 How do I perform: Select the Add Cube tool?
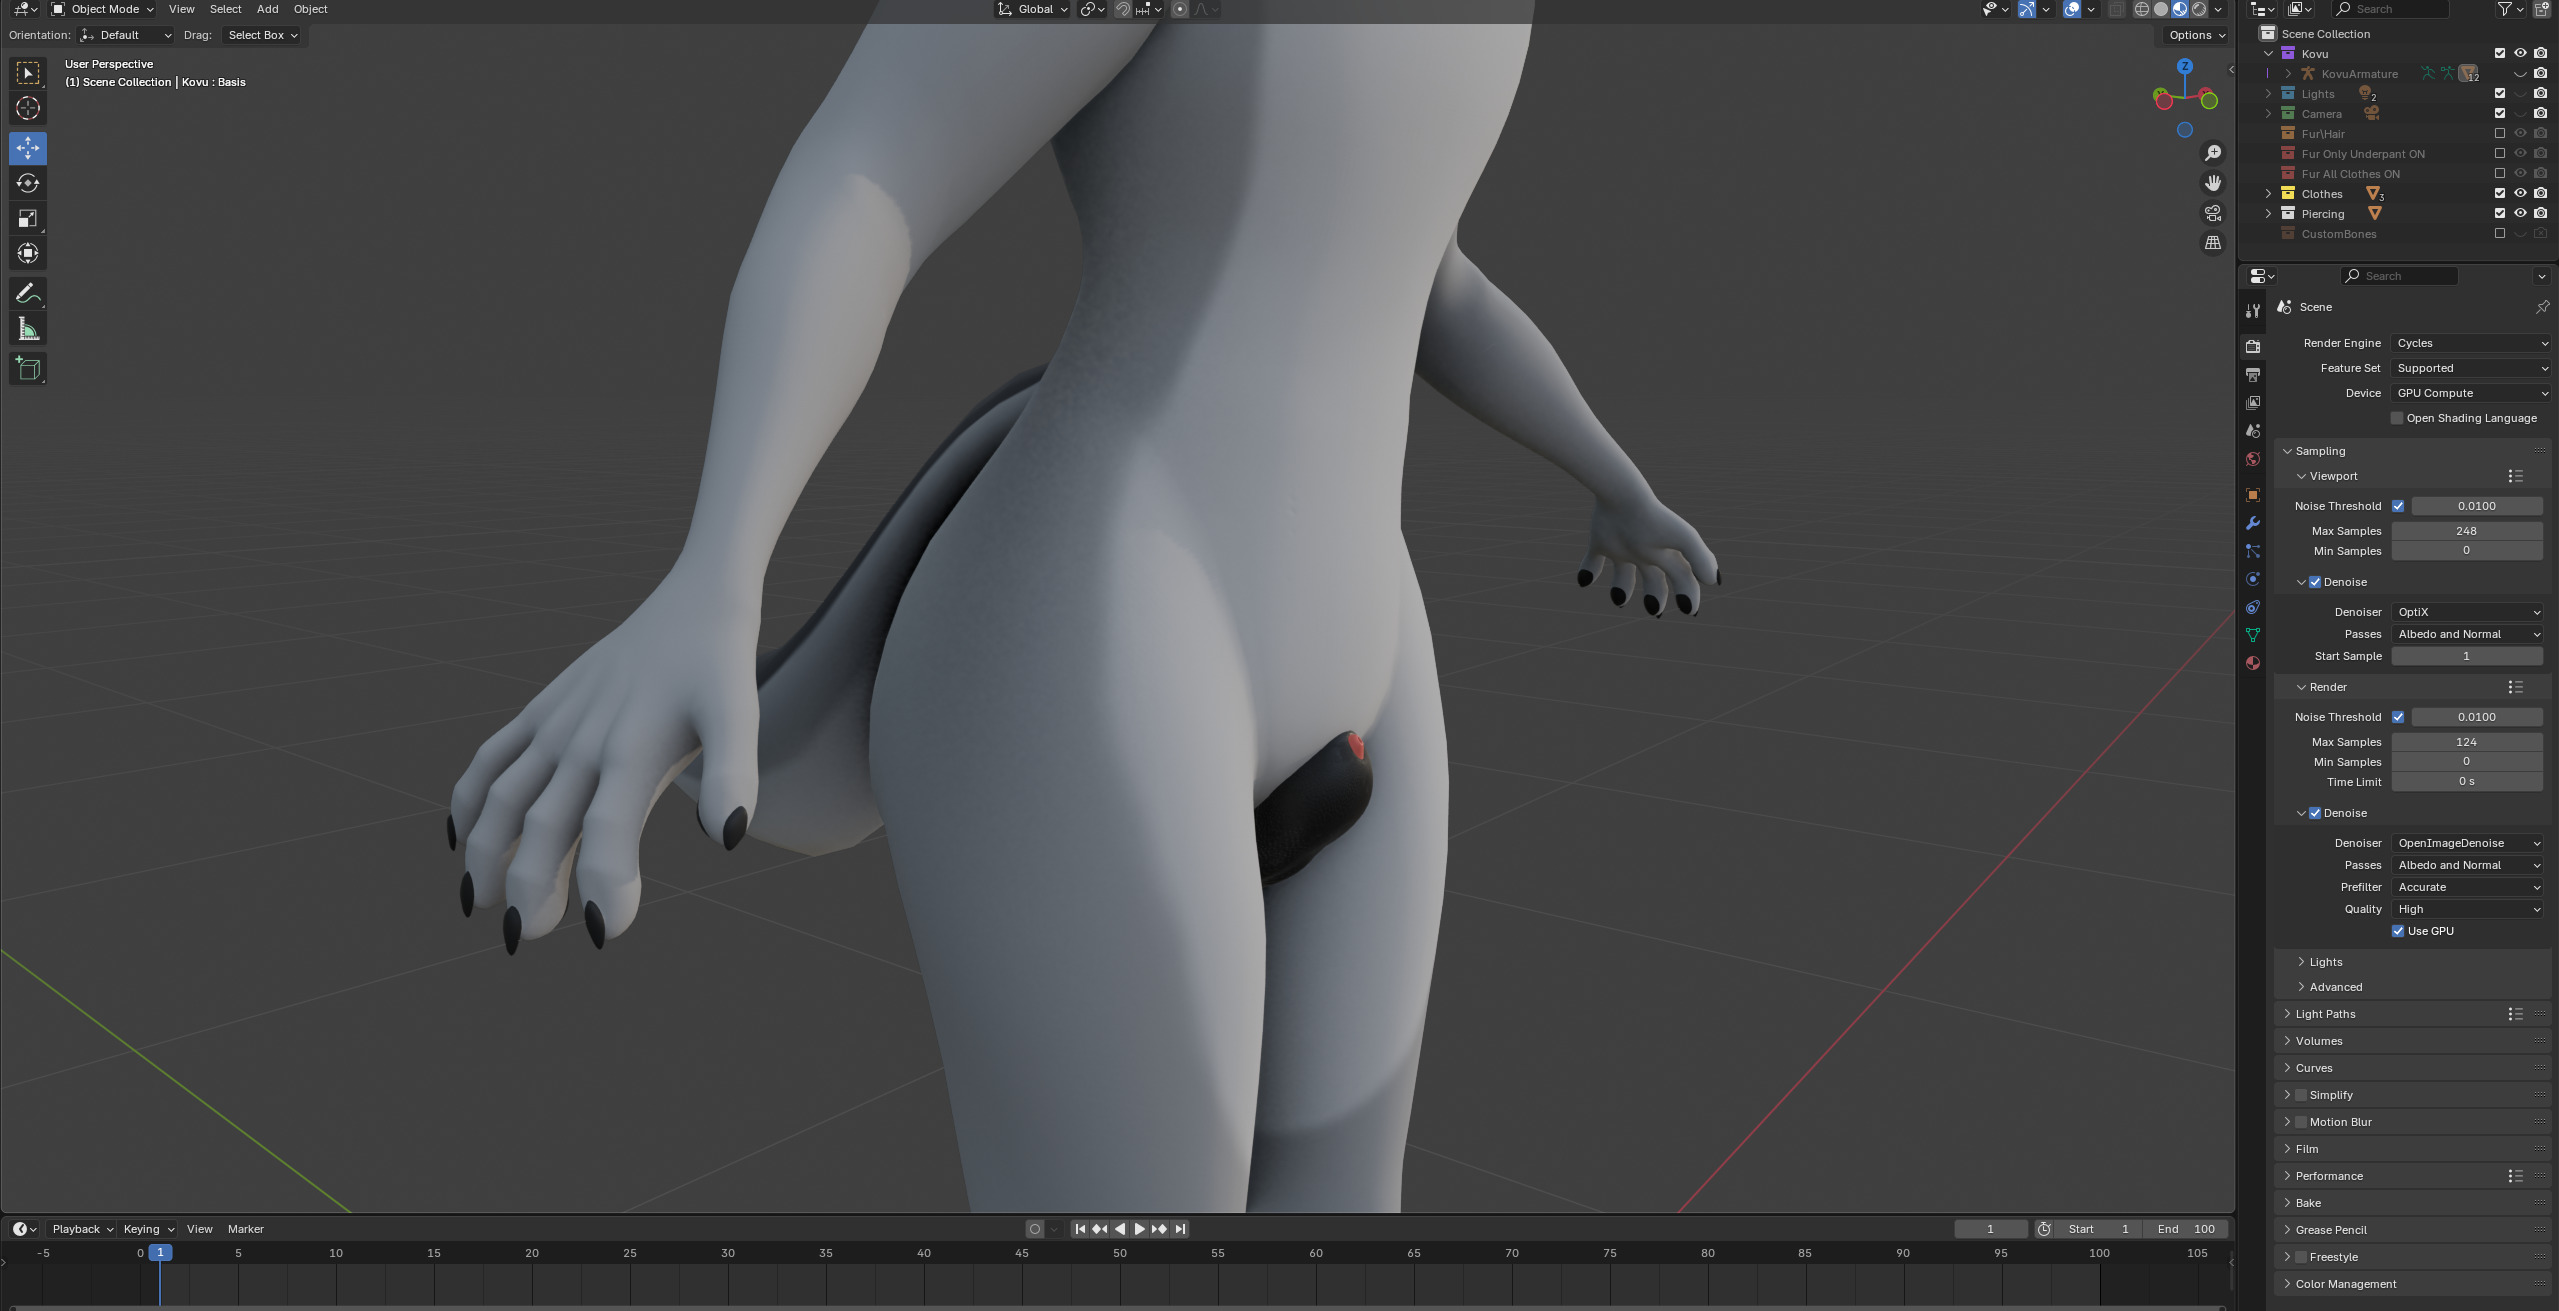[x=28, y=368]
